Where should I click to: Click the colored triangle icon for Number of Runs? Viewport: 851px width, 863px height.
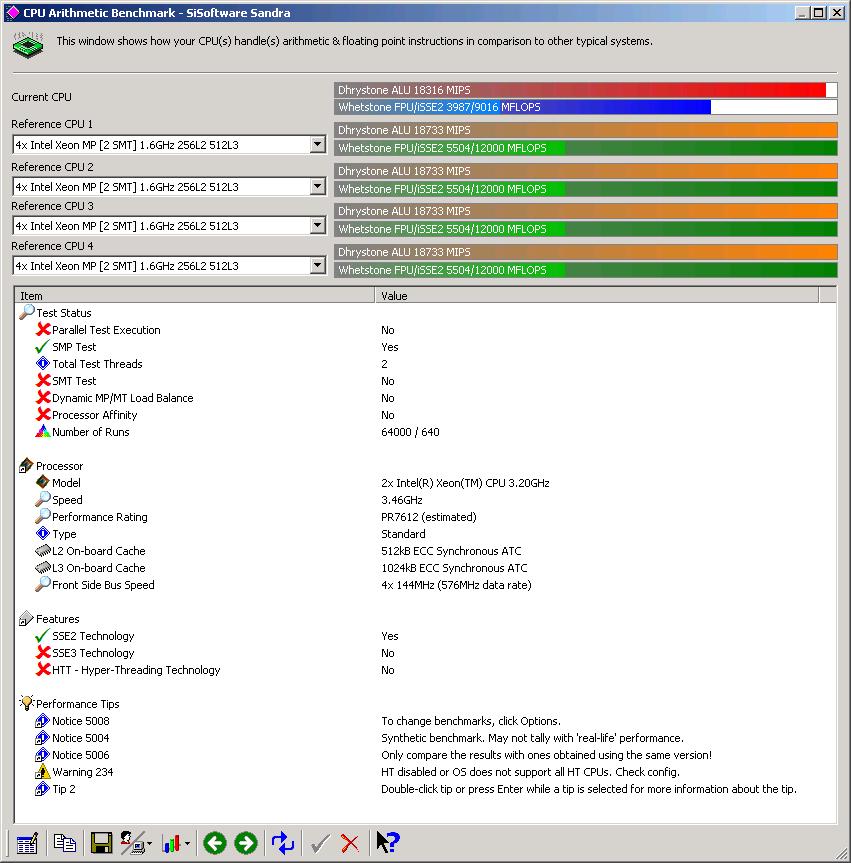(42, 432)
